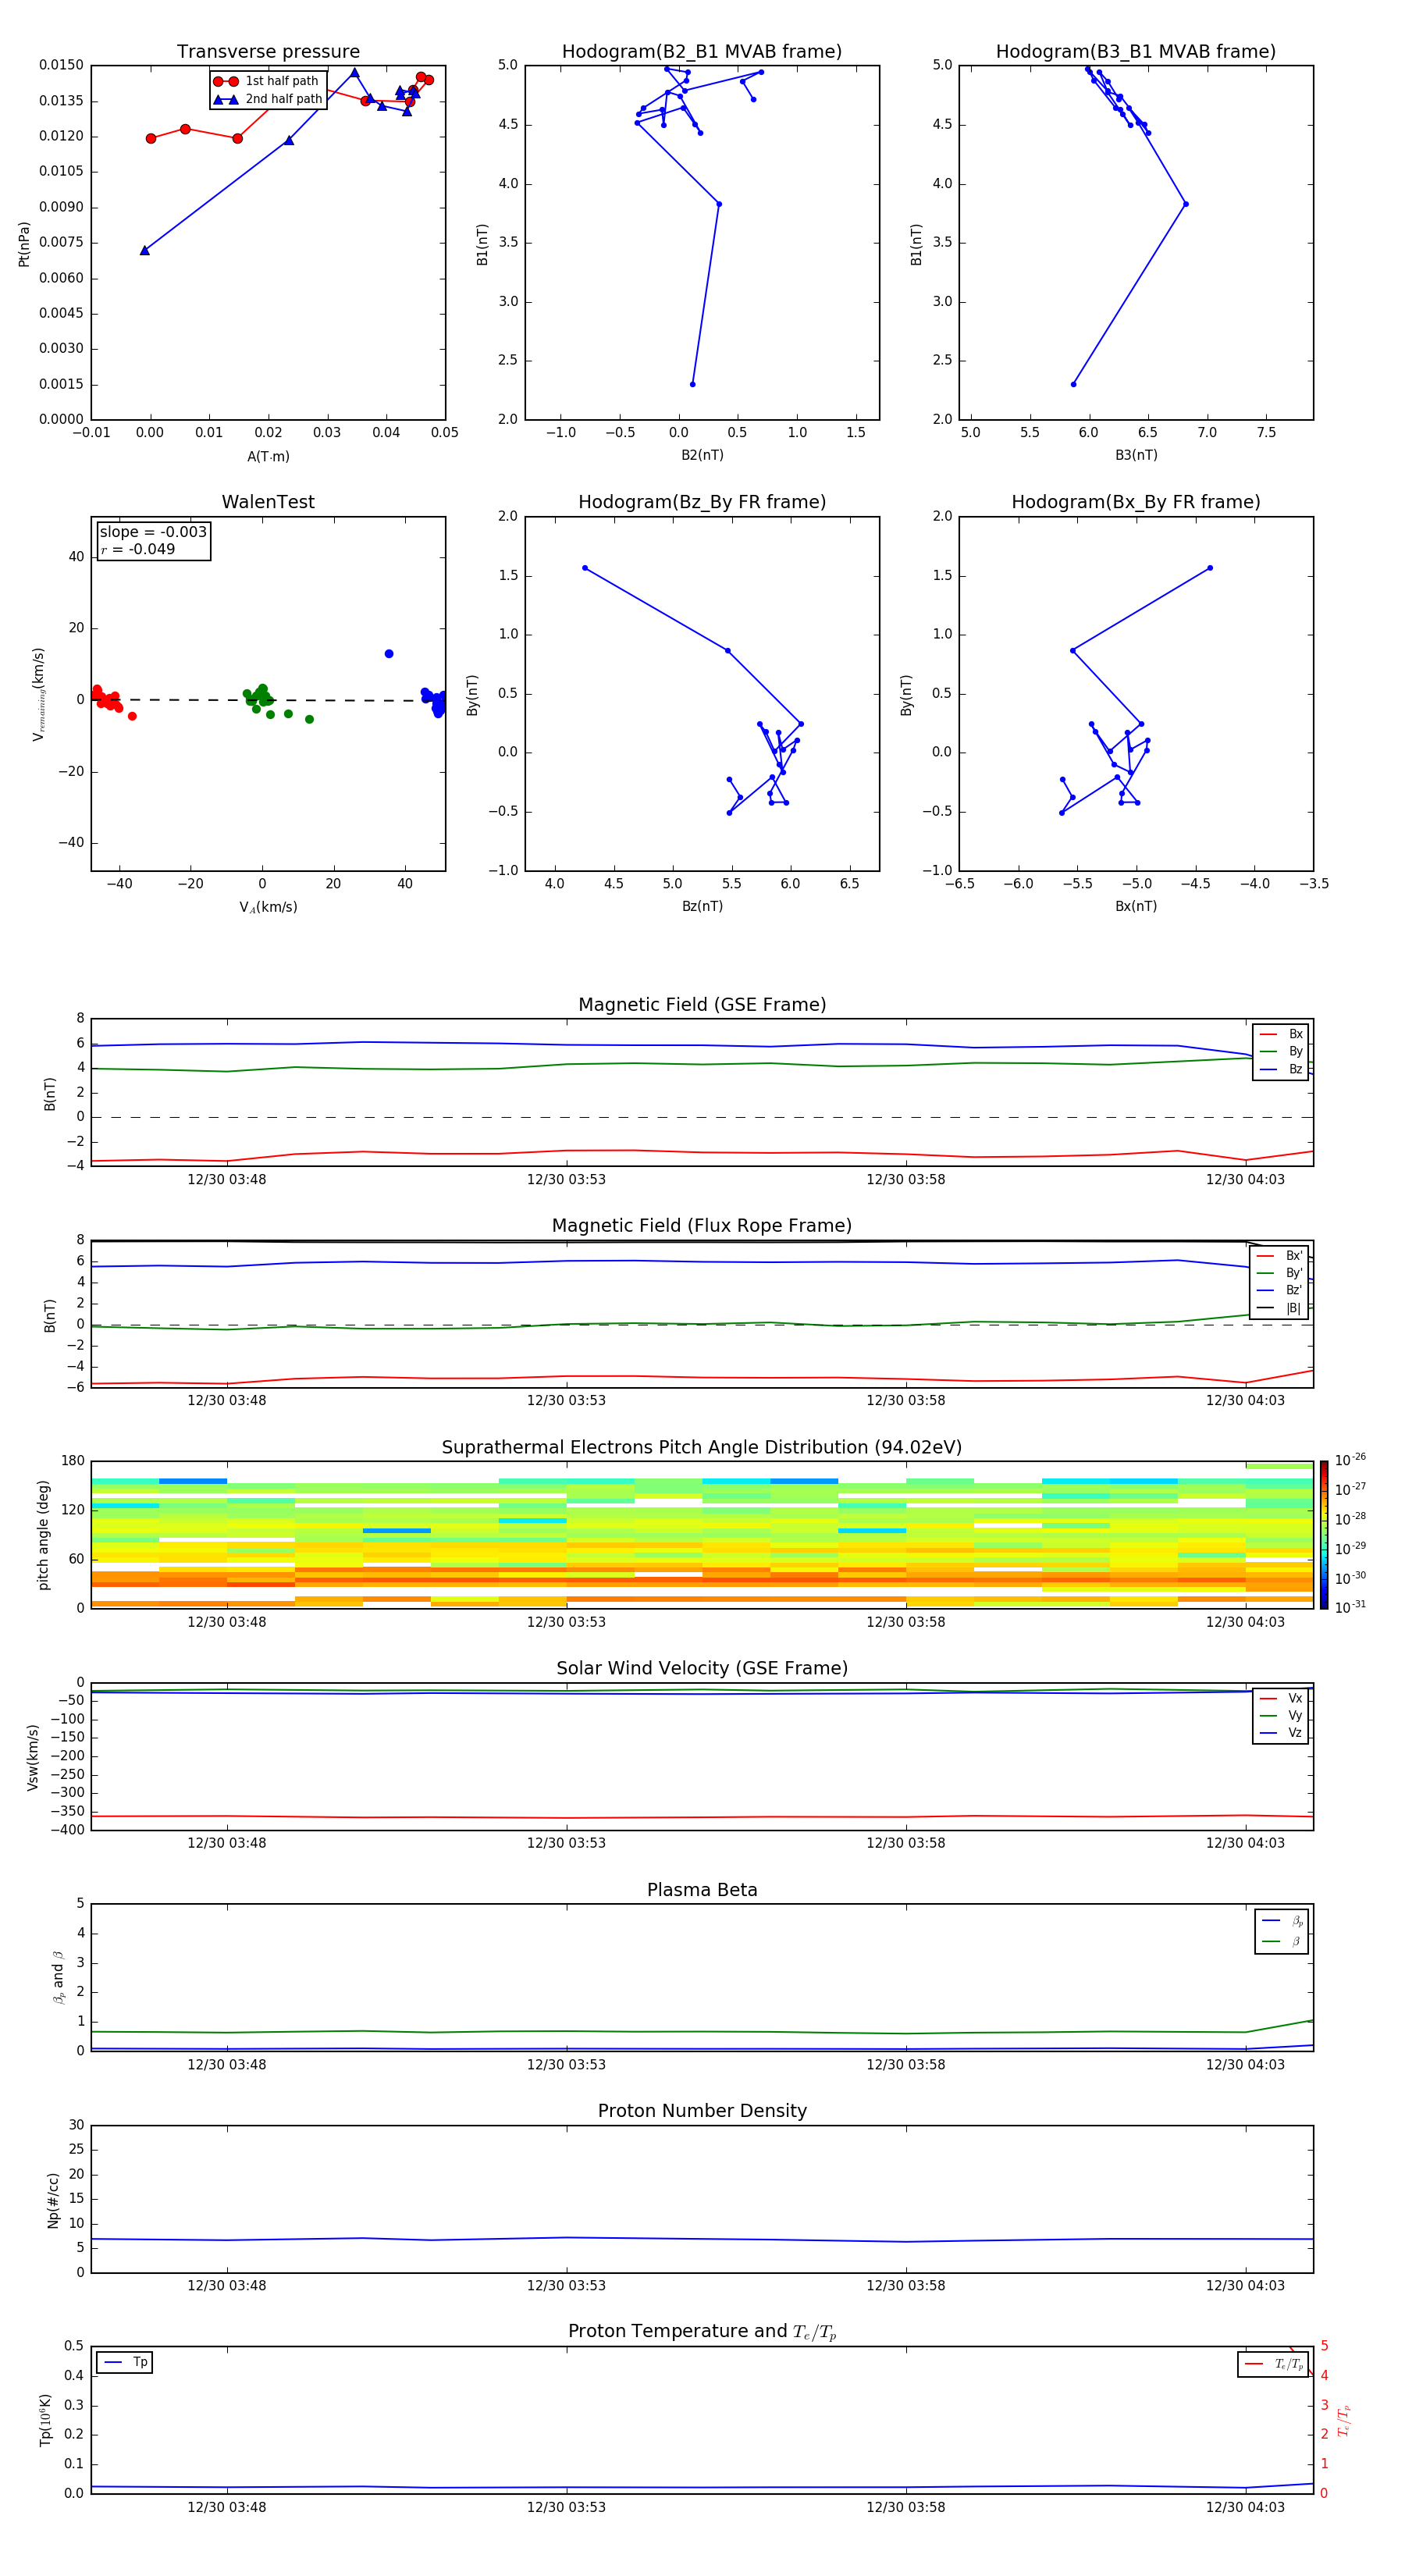
Task: Click the "Magnetic Field (Flux Rope Frame)" title
Action: click(702, 1226)
